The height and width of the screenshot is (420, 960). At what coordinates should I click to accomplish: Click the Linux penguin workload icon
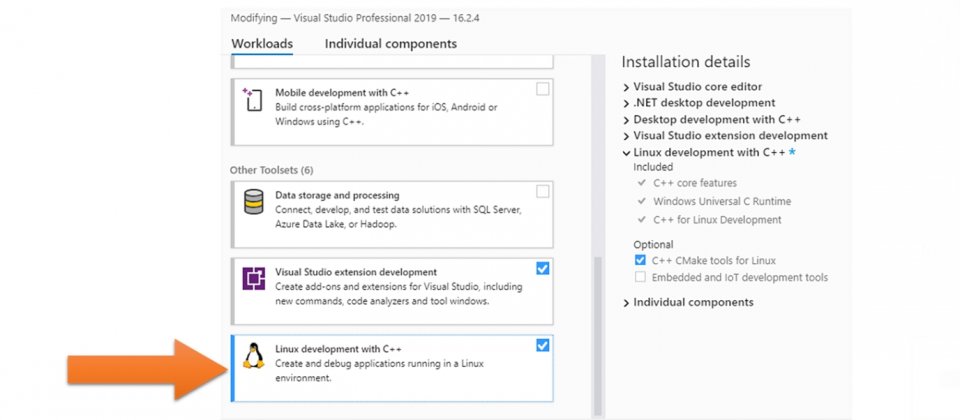tap(253, 356)
